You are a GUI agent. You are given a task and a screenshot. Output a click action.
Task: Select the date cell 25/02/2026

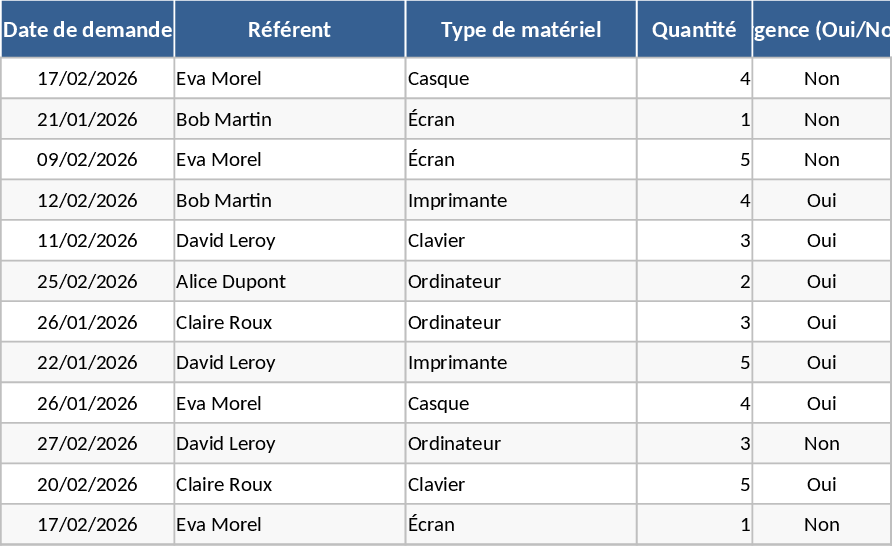coord(87,282)
